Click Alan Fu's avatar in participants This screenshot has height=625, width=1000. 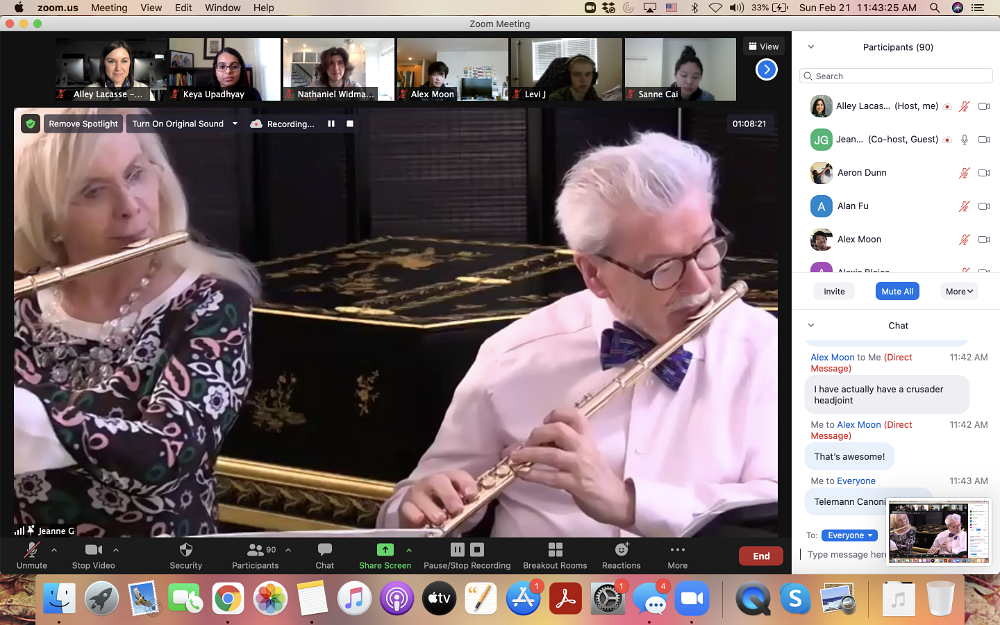821,206
